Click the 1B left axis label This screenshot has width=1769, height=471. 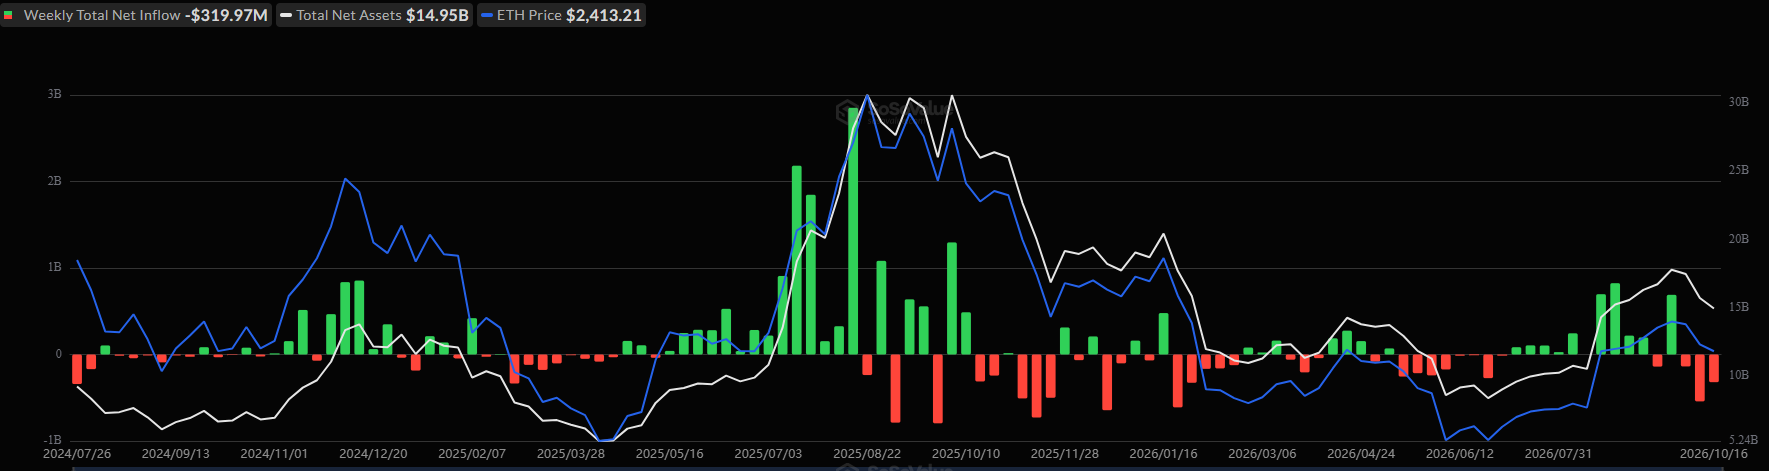[54, 267]
